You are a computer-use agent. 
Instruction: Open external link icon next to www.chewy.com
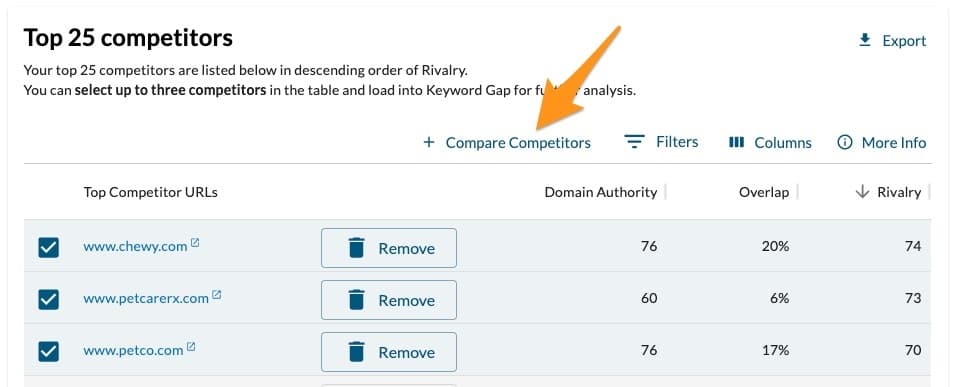click(x=195, y=243)
